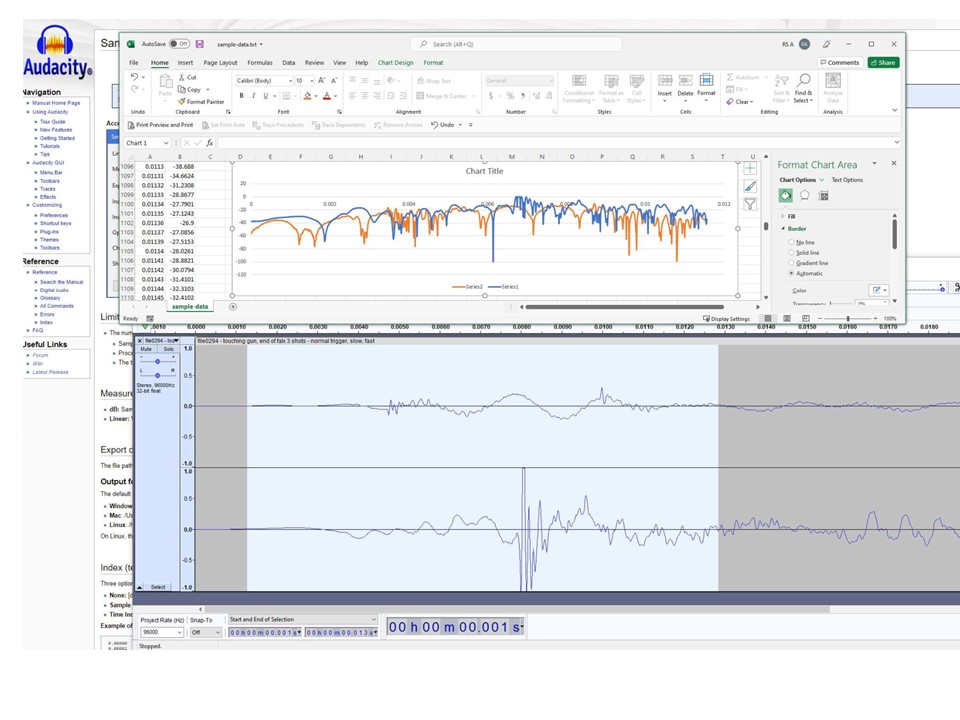Click the Audacity track close X icon
The height and width of the screenshot is (720, 960).
140,340
